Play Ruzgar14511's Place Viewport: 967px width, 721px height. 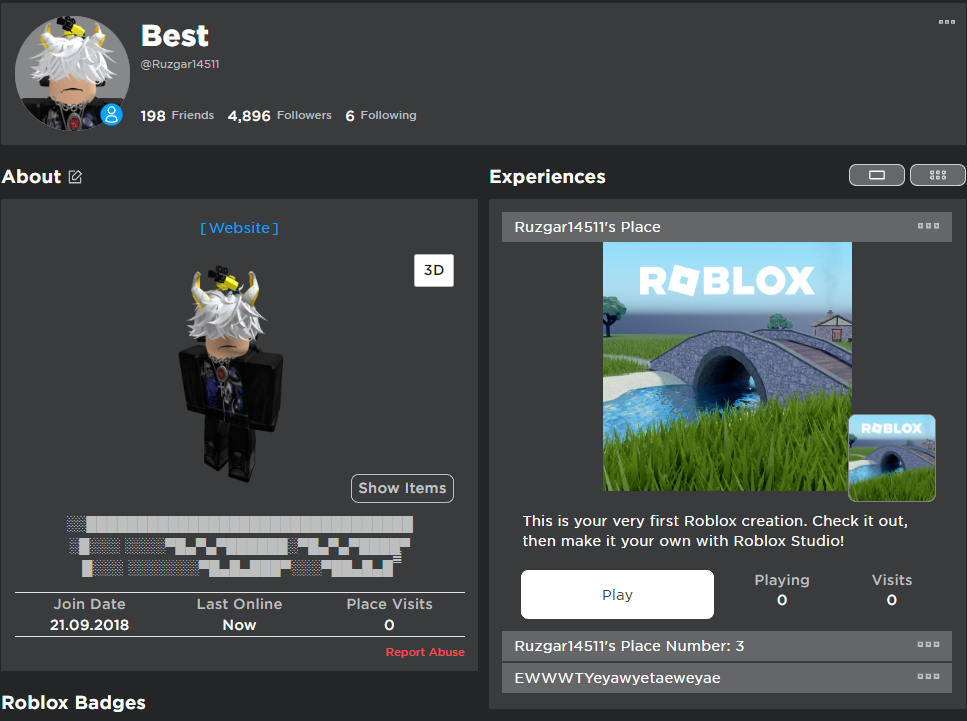pyautogui.click(x=617, y=595)
